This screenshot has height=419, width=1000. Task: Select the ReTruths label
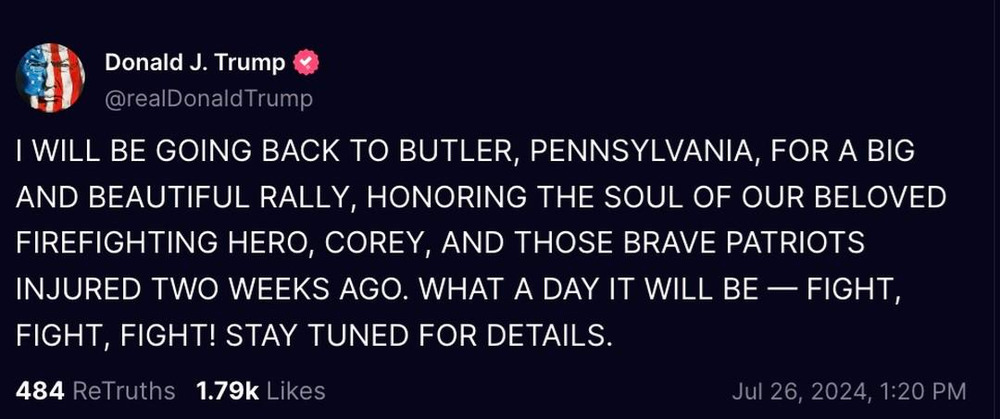click(x=124, y=391)
